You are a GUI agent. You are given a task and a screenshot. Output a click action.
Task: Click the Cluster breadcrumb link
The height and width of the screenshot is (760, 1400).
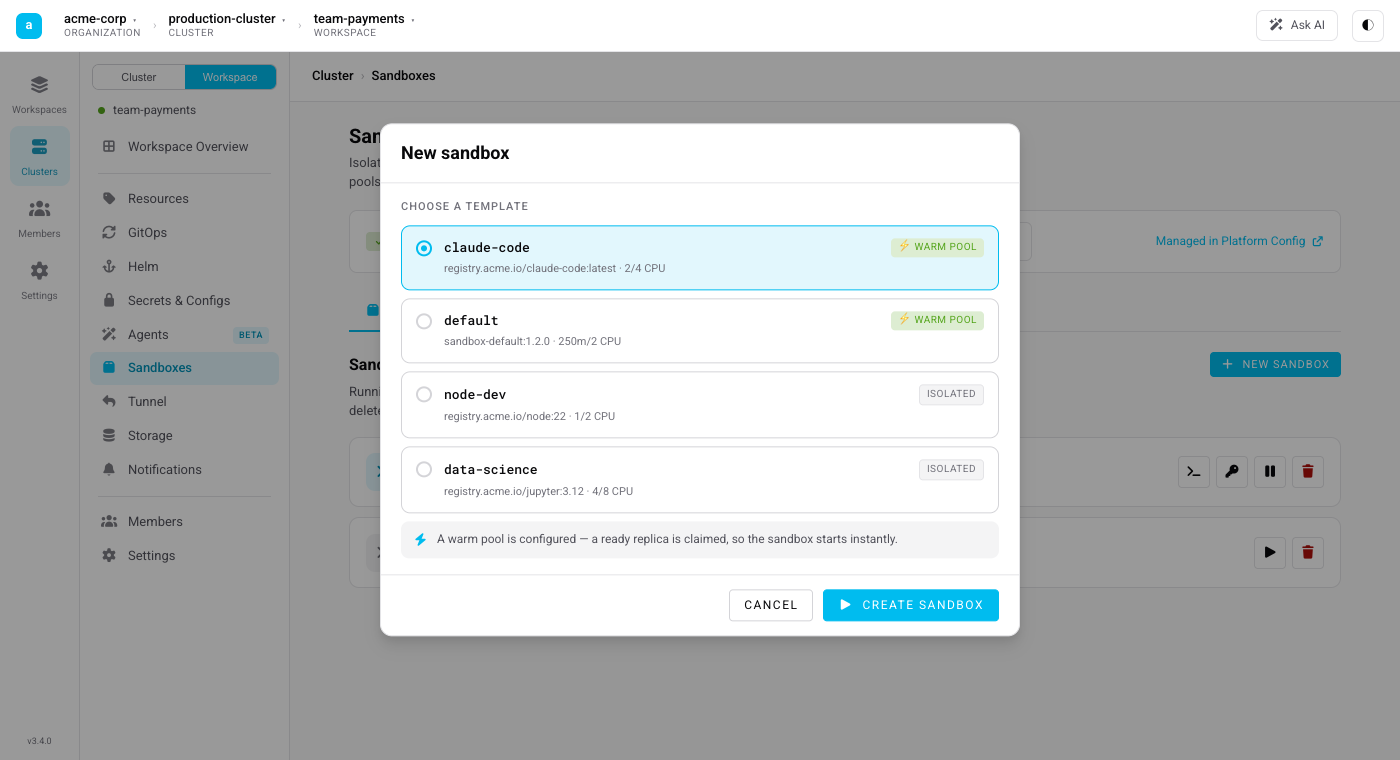[333, 76]
